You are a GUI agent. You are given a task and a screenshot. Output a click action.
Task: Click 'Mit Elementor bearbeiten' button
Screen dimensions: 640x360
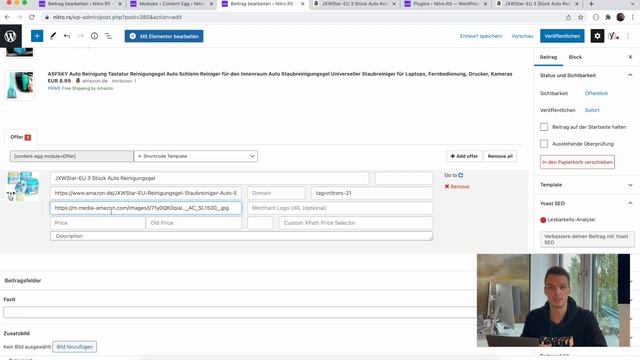pyautogui.click(x=164, y=36)
